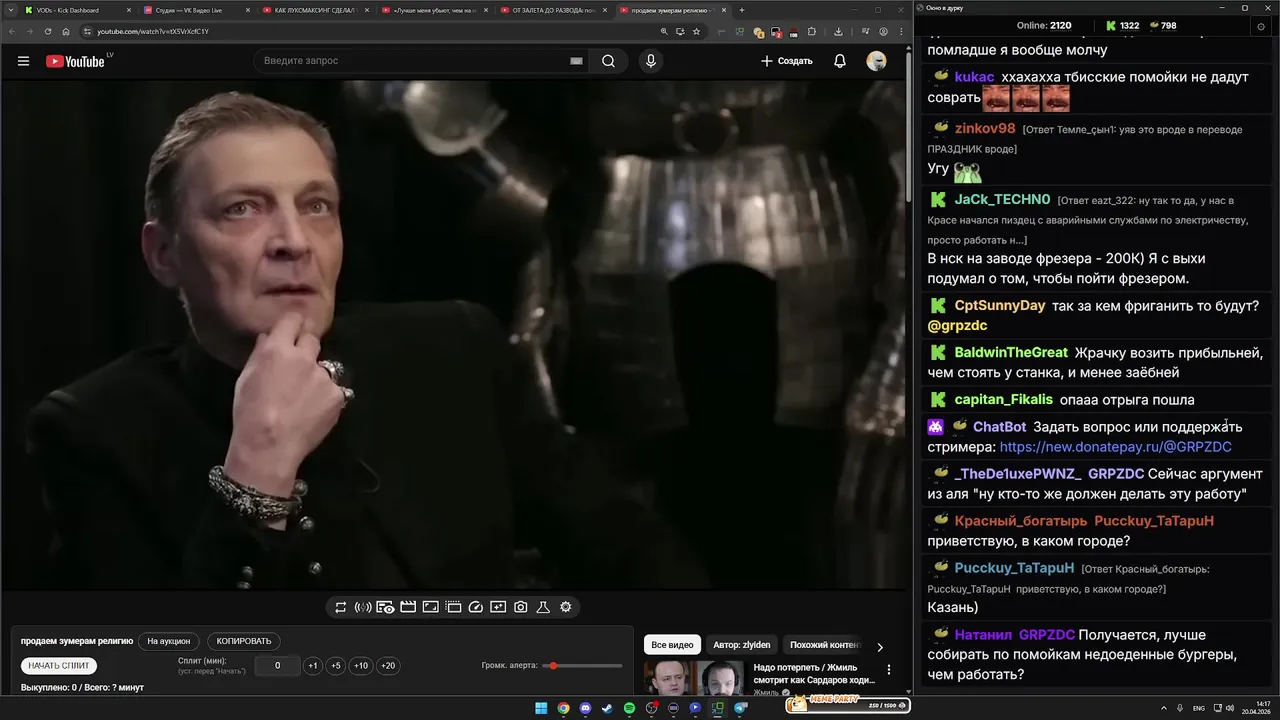Click the capitan_Fikalis username in chat

point(1004,400)
